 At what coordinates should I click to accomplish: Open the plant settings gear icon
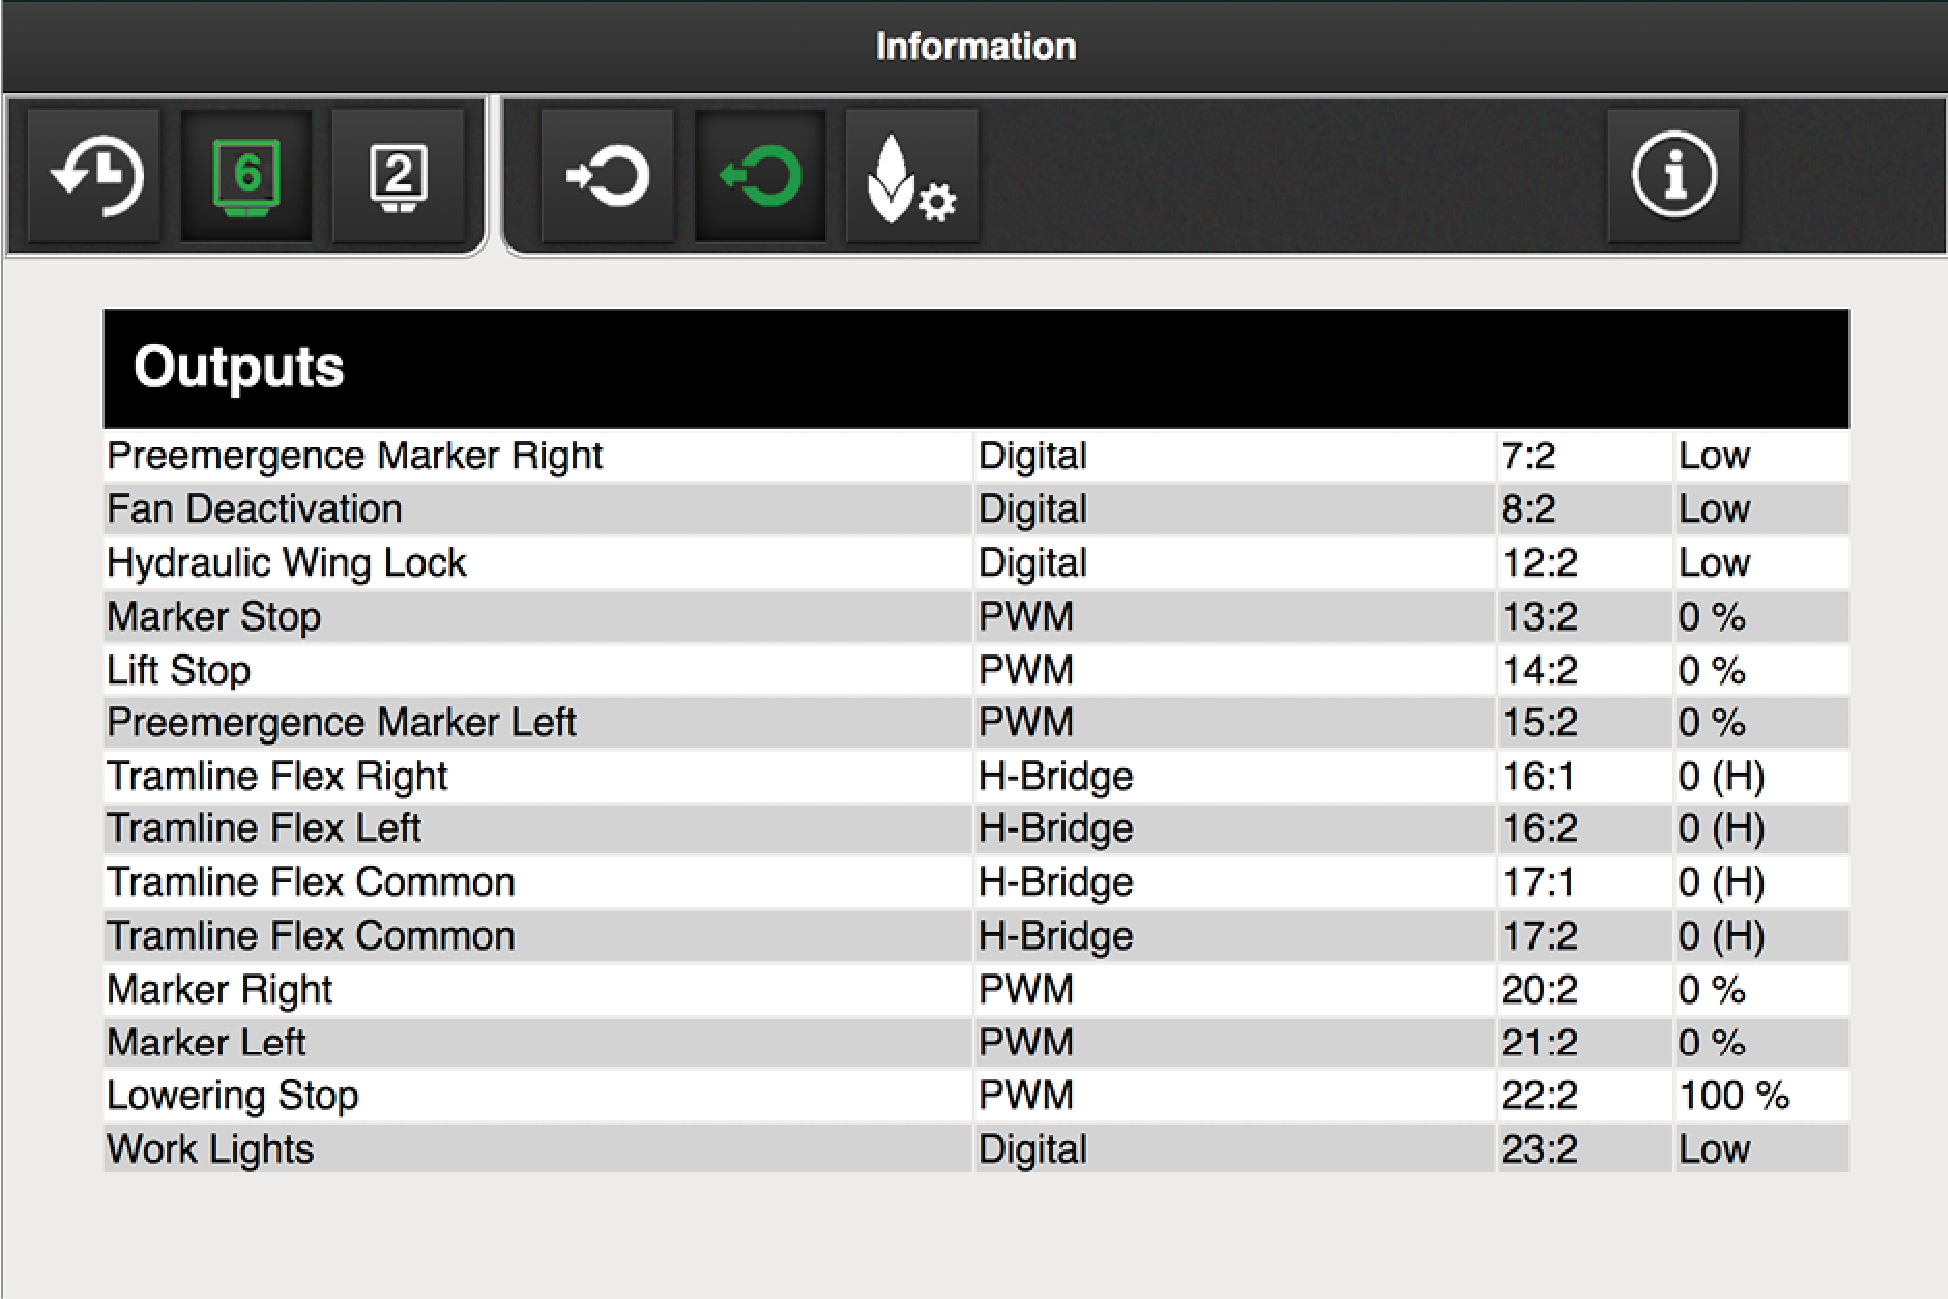[x=911, y=176]
